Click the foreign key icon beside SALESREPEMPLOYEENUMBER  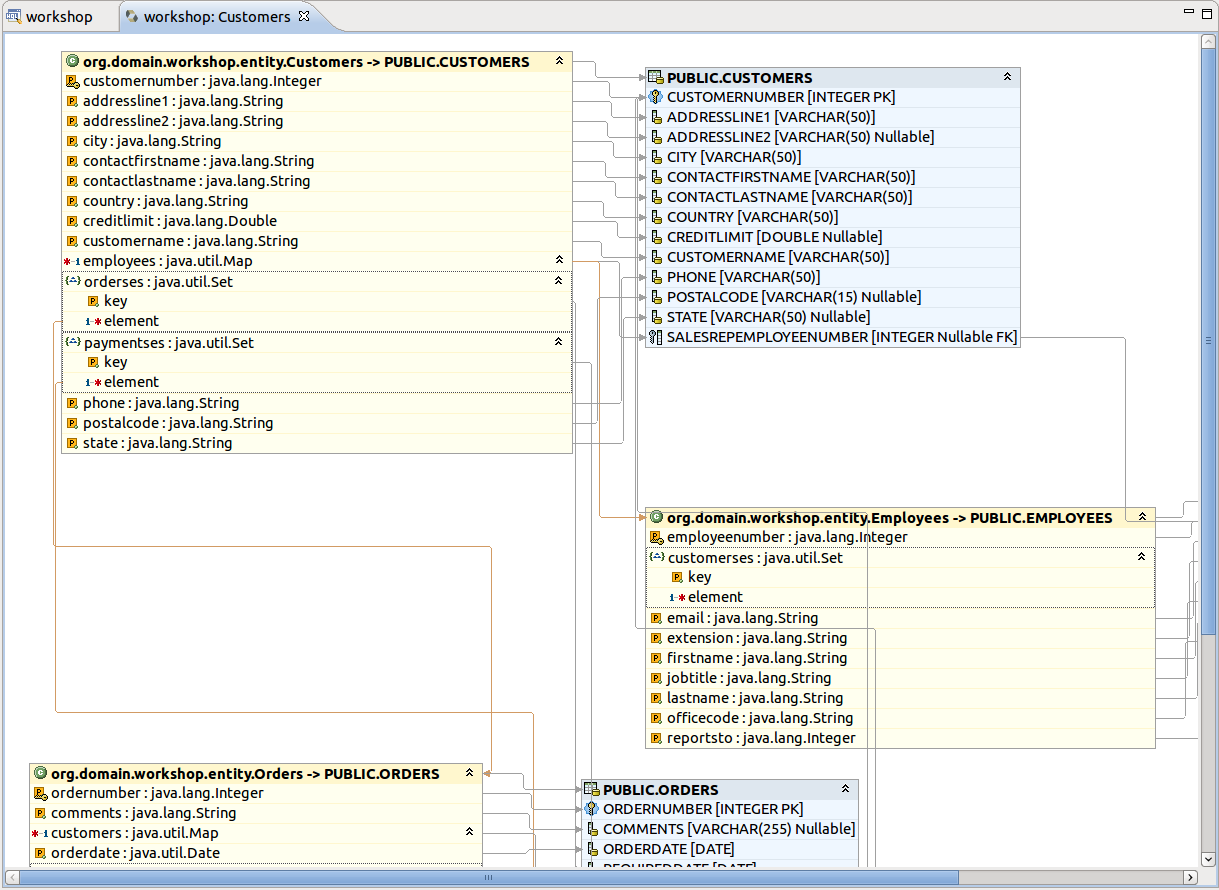click(x=656, y=337)
